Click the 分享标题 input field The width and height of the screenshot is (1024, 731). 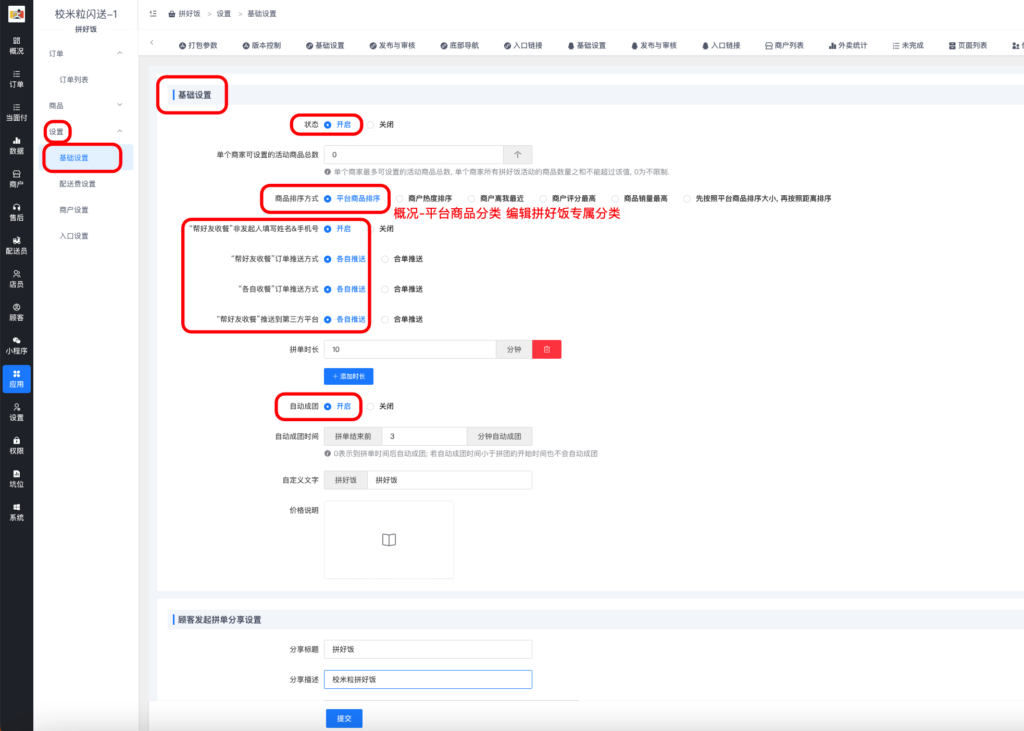click(x=428, y=649)
